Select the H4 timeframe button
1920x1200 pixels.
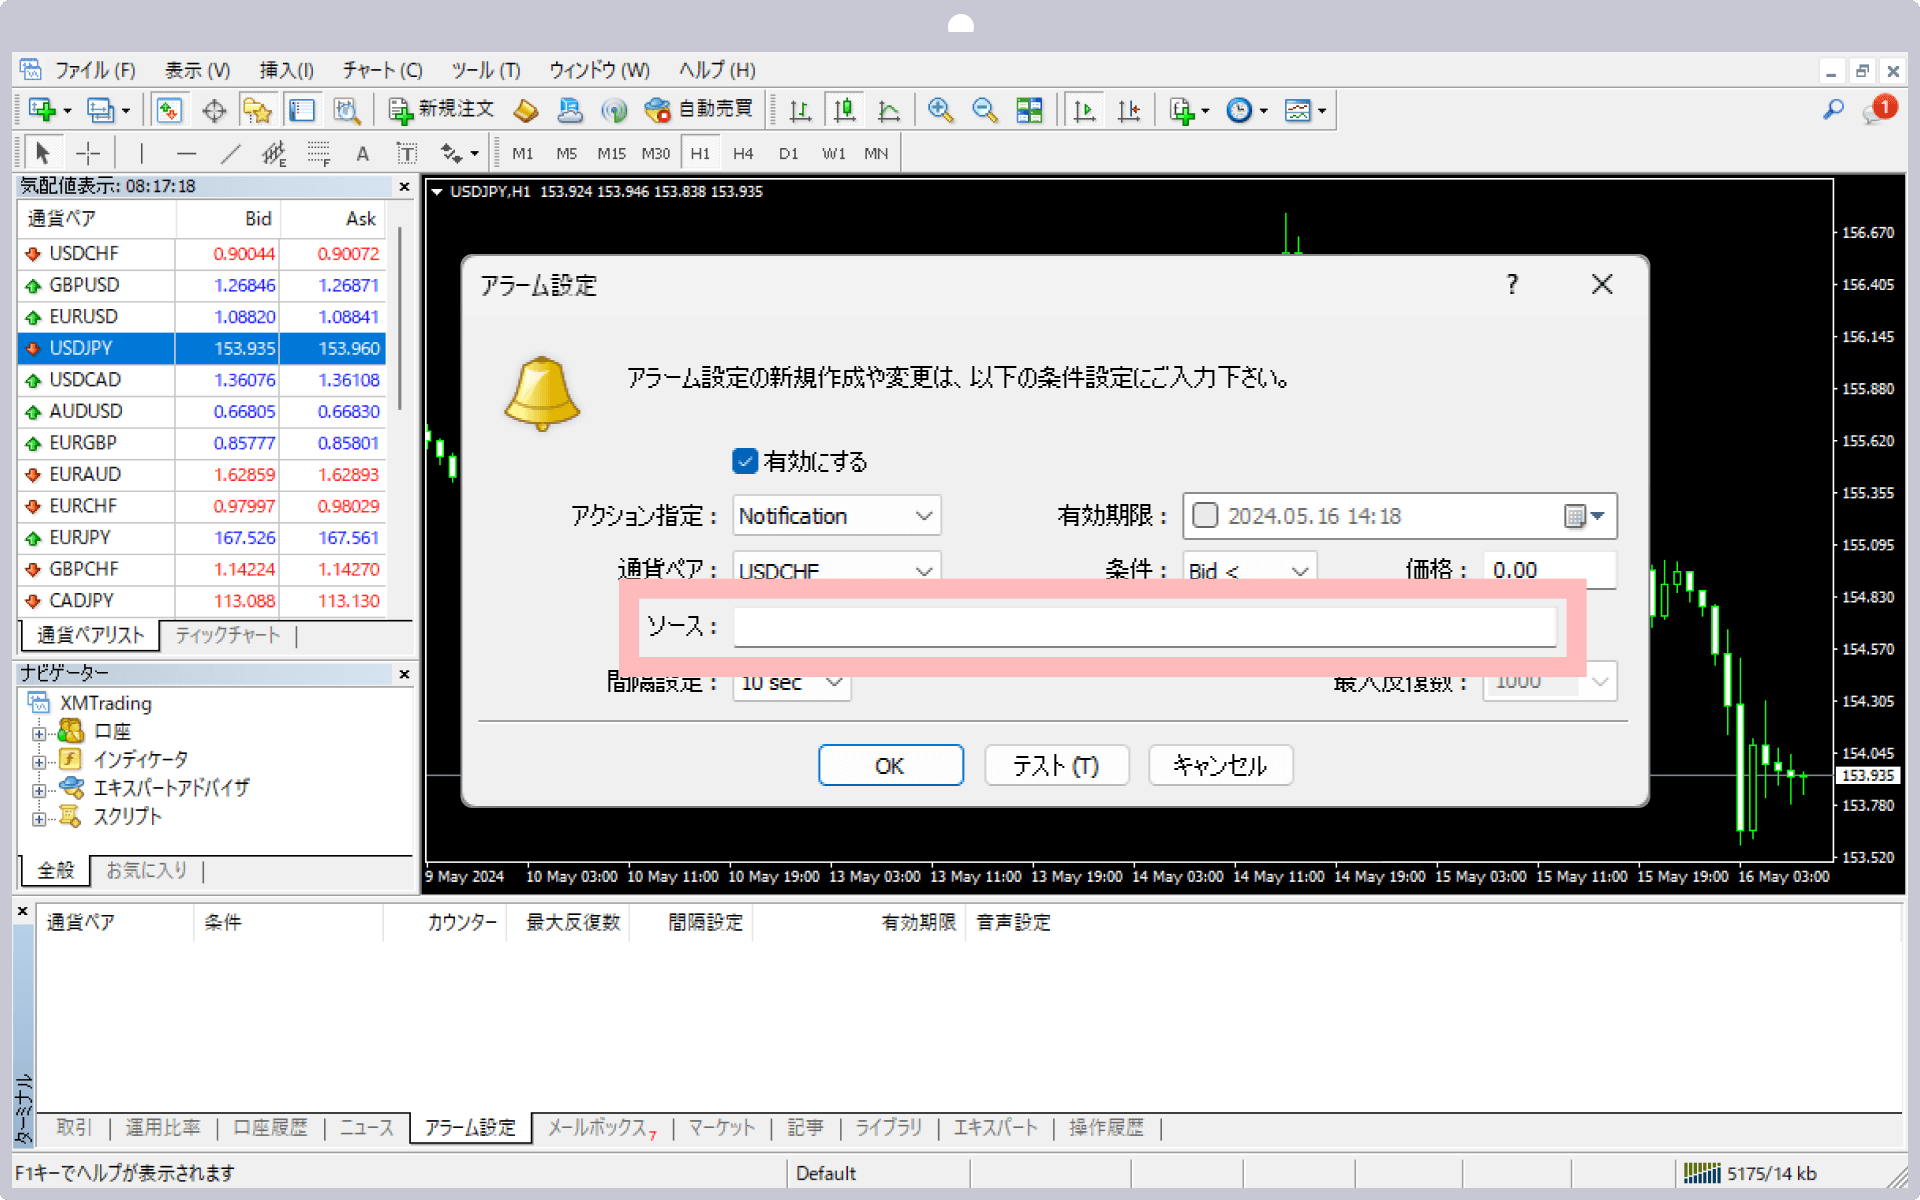pyautogui.click(x=743, y=153)
